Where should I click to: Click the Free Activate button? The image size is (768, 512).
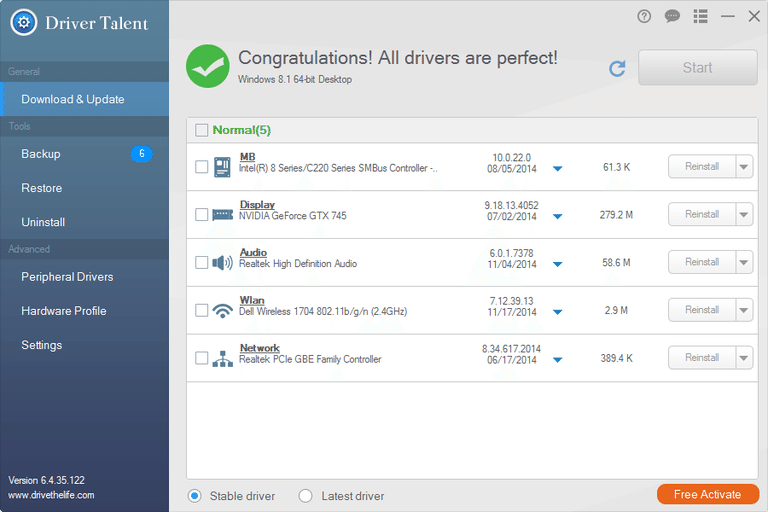tap(708, 494)
